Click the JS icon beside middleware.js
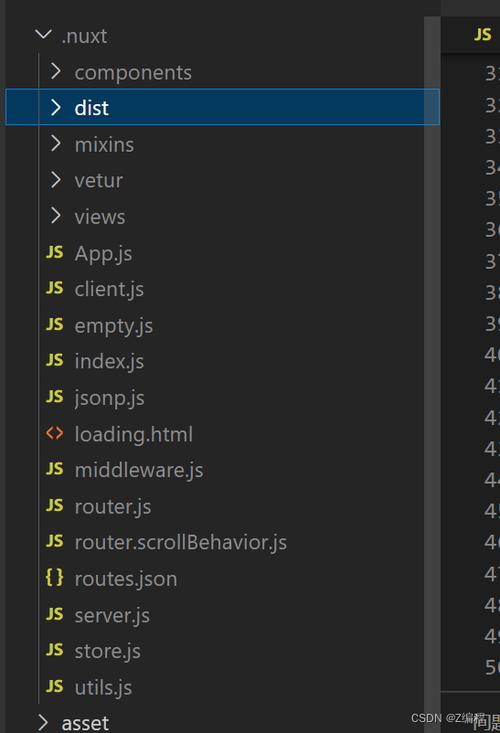The height and width of the screenshot is (733, 500). pyautogui.click(x=55, y=469)
